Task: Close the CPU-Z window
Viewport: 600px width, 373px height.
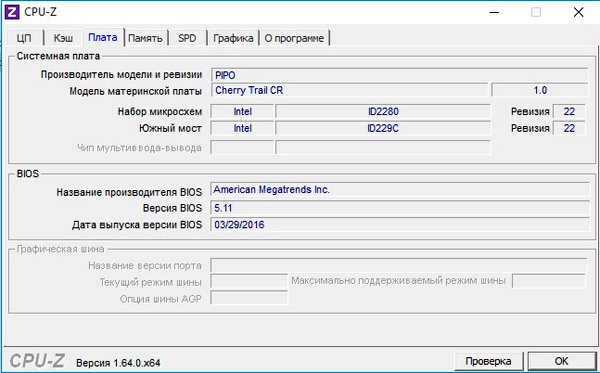Action: tap(578, 13)
